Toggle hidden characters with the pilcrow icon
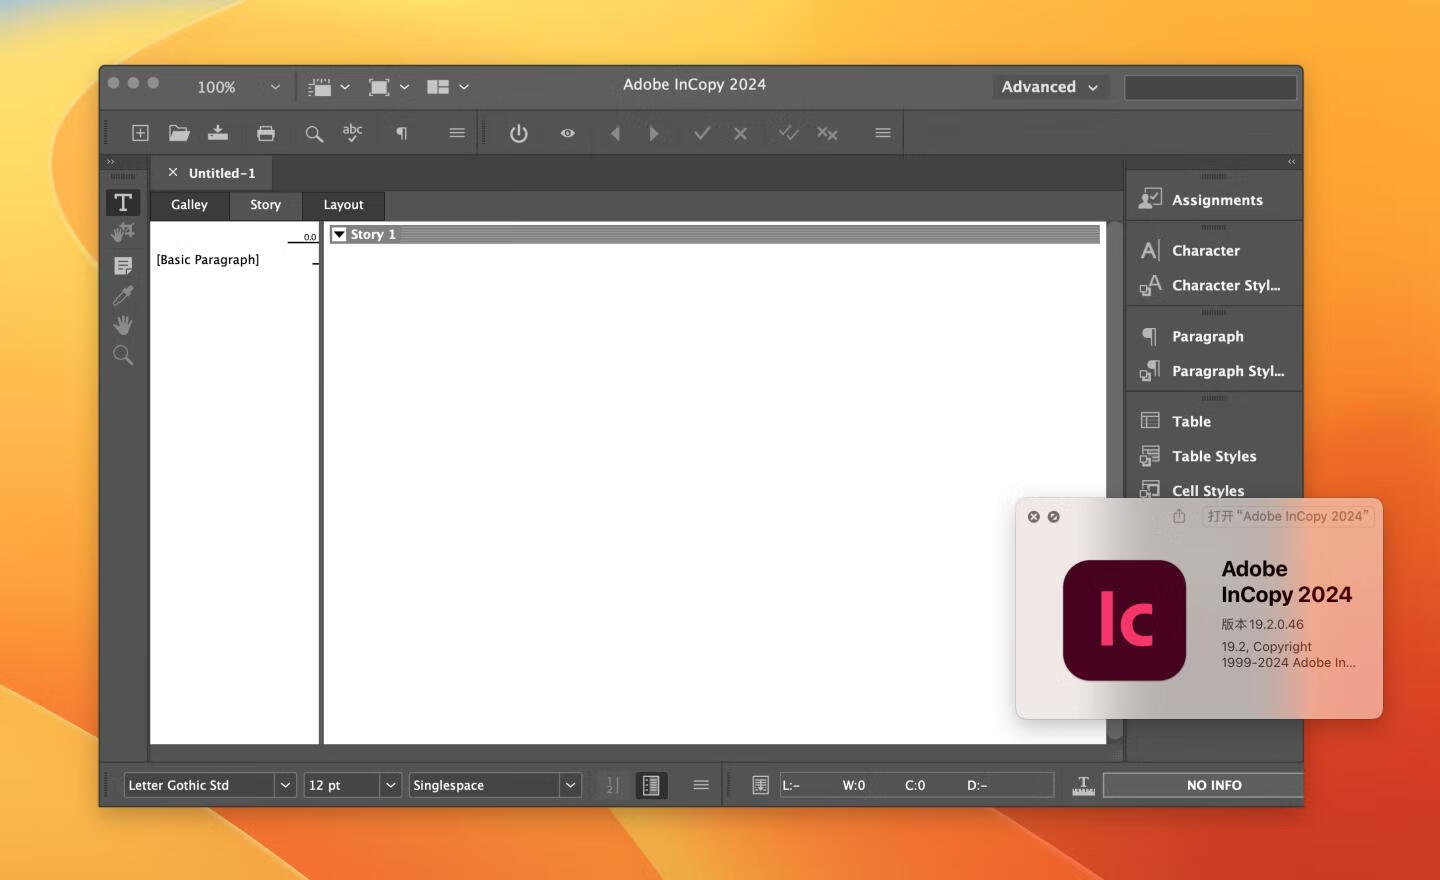 401,133
